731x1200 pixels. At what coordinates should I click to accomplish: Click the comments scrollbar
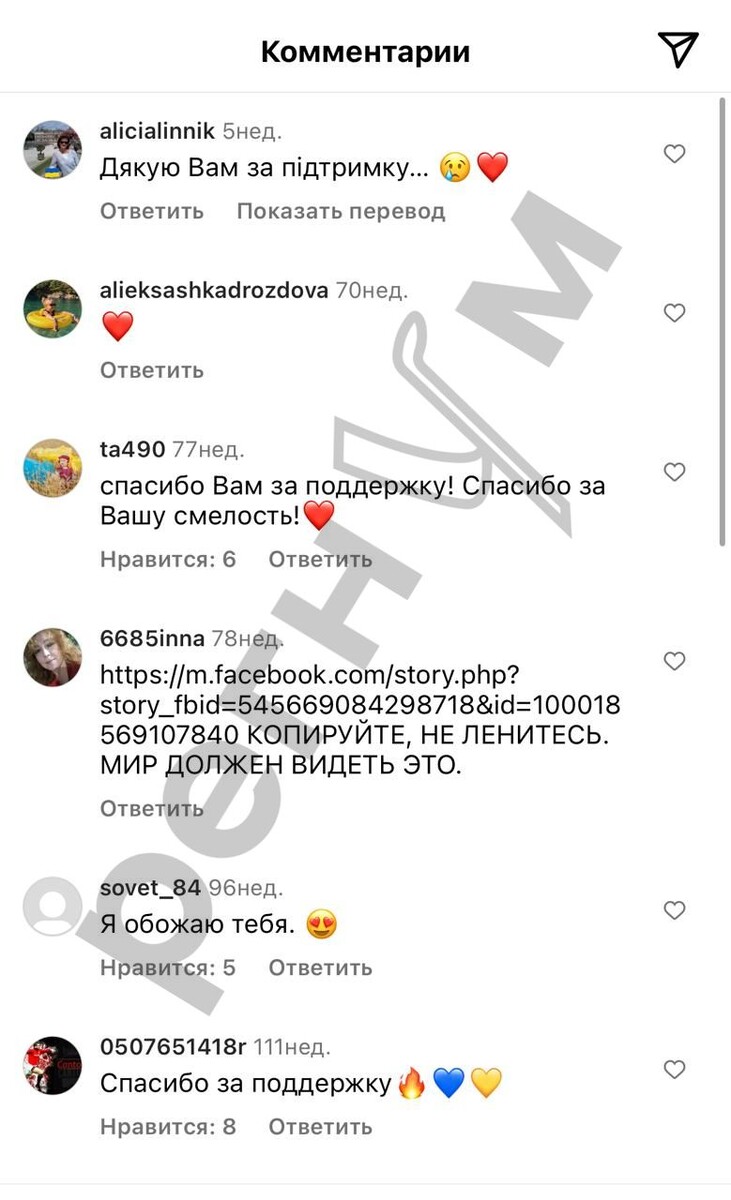coord(722,320)
